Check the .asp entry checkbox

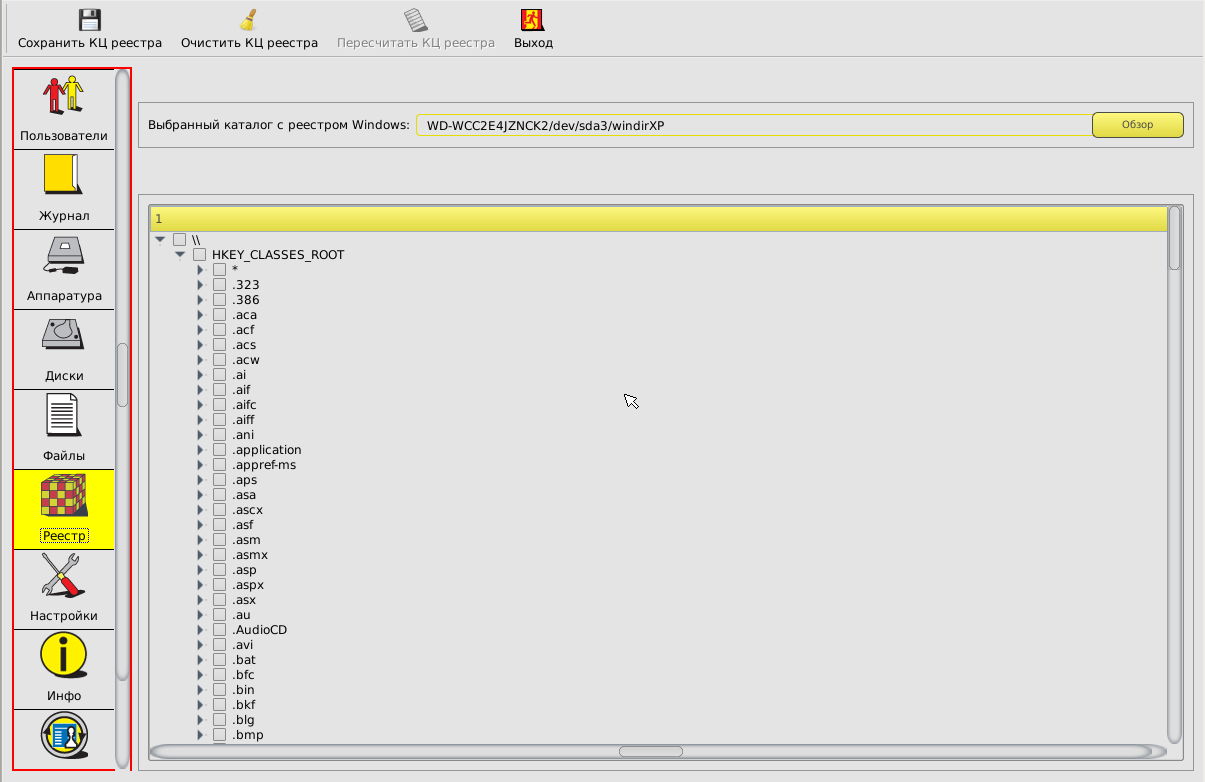(220, 570)
